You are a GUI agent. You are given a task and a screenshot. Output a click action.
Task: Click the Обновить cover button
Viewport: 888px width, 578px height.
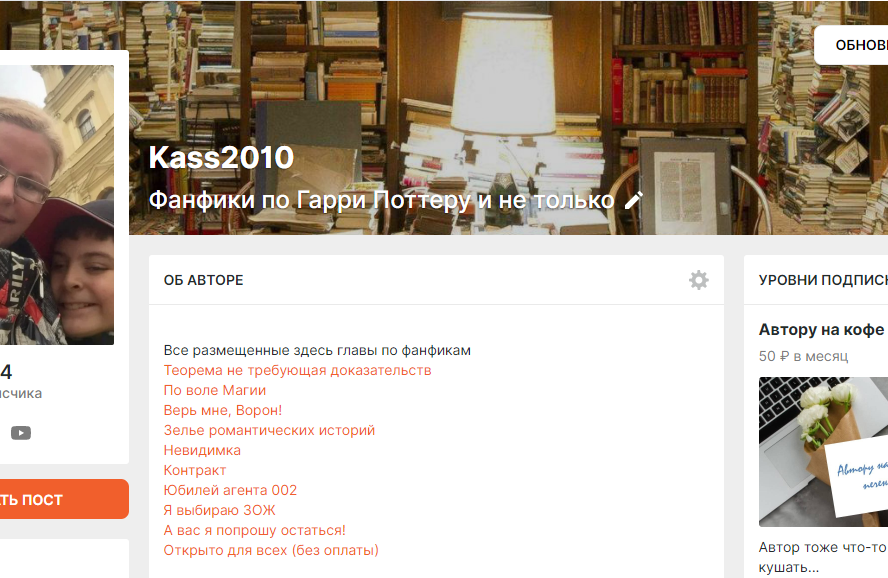coord(851,45)
